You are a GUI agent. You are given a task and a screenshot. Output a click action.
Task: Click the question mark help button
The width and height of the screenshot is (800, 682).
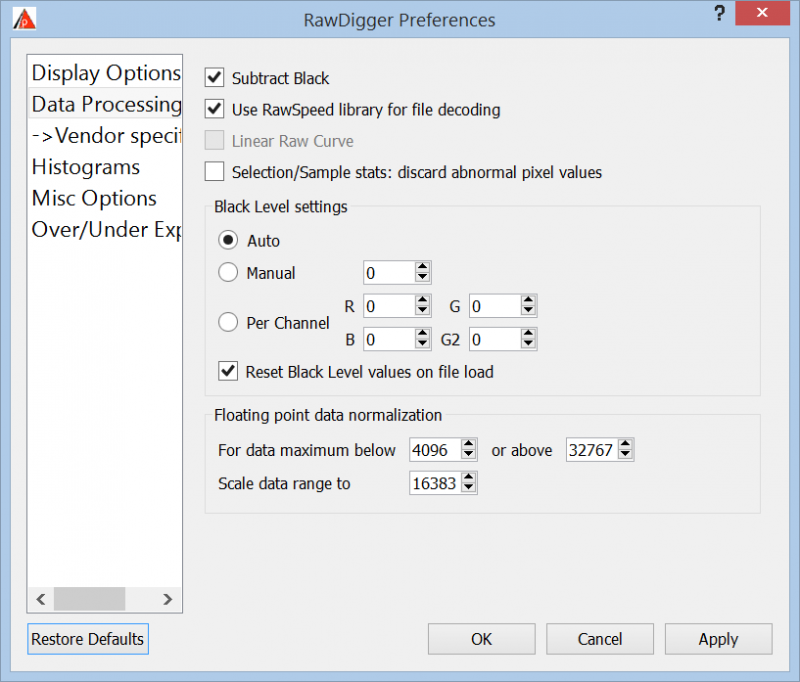[719, 14]
